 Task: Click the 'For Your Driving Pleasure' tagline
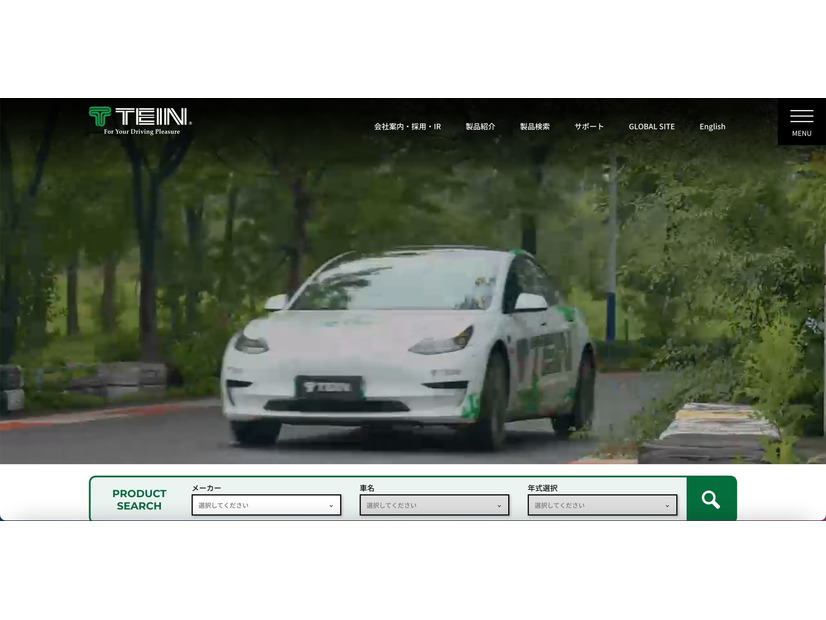point(142,132)
